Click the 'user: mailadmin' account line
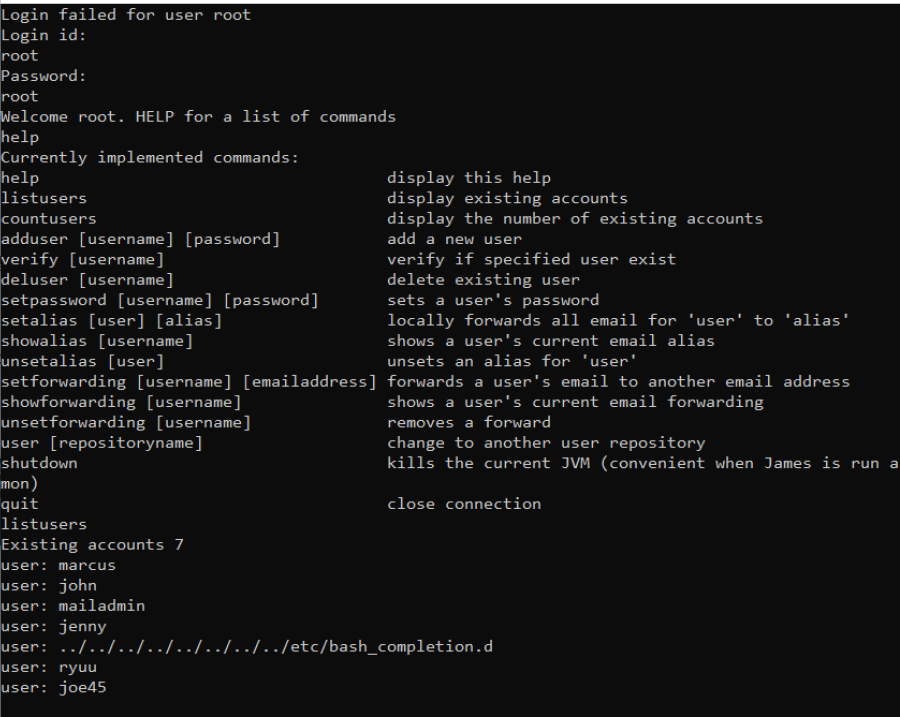 [73, 606]
